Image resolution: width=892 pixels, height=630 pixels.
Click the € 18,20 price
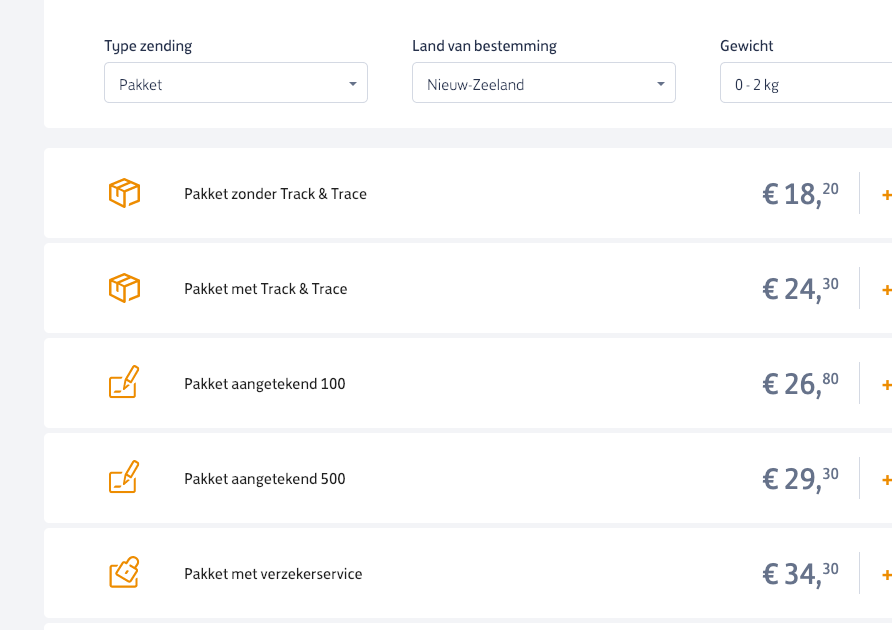[800, 193]
